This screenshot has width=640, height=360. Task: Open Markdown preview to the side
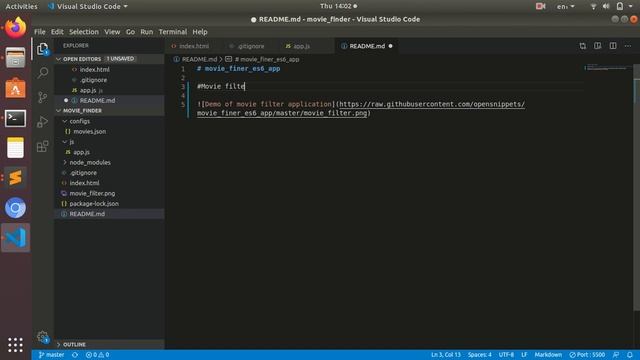[x=598, y=46]
